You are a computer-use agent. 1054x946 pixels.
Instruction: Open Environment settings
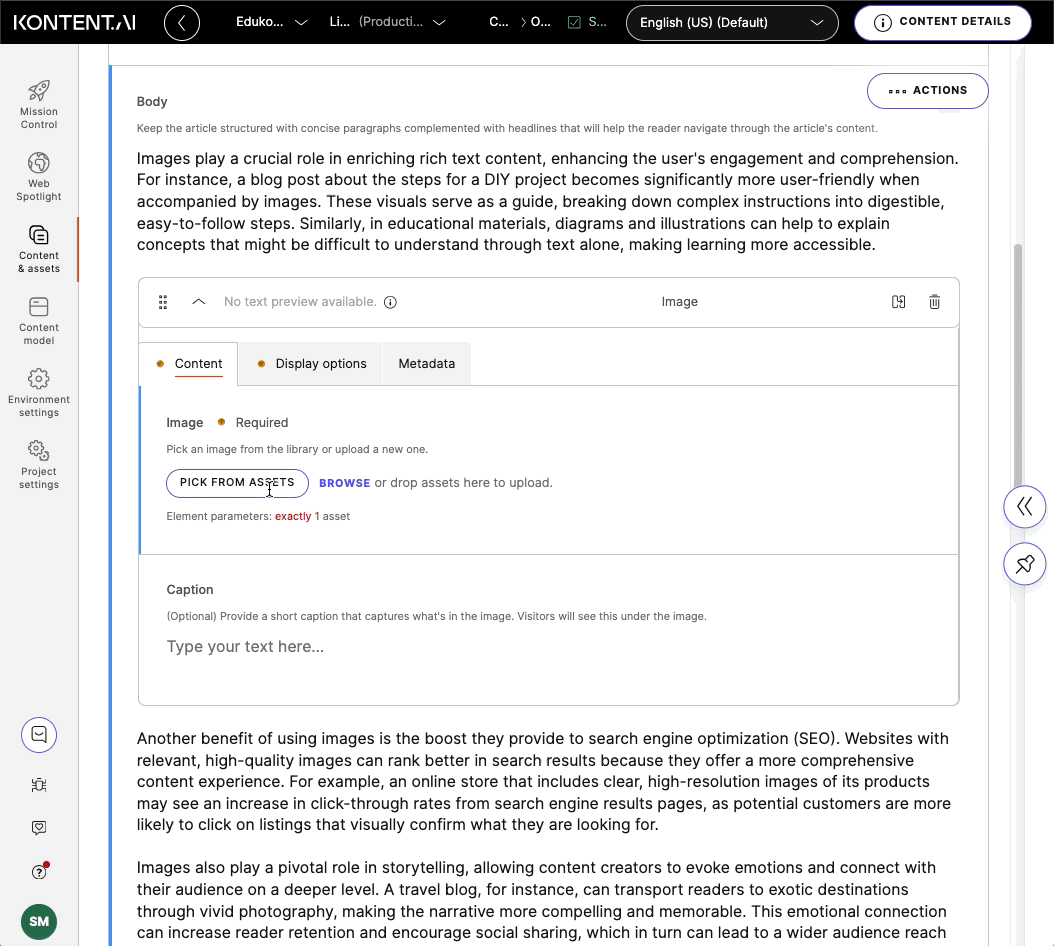(x=38, y=392)
